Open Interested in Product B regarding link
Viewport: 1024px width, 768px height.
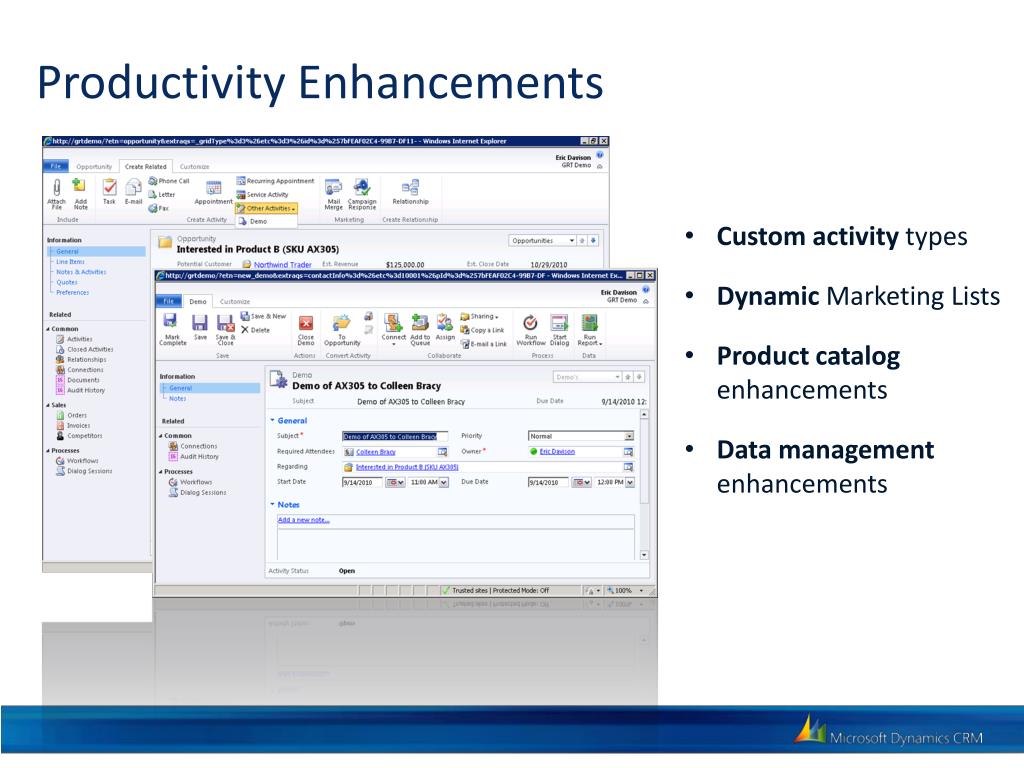click(407, 467)
